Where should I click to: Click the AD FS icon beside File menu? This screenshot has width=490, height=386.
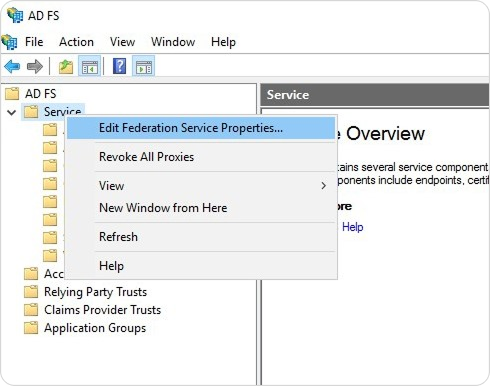point(9,42)
